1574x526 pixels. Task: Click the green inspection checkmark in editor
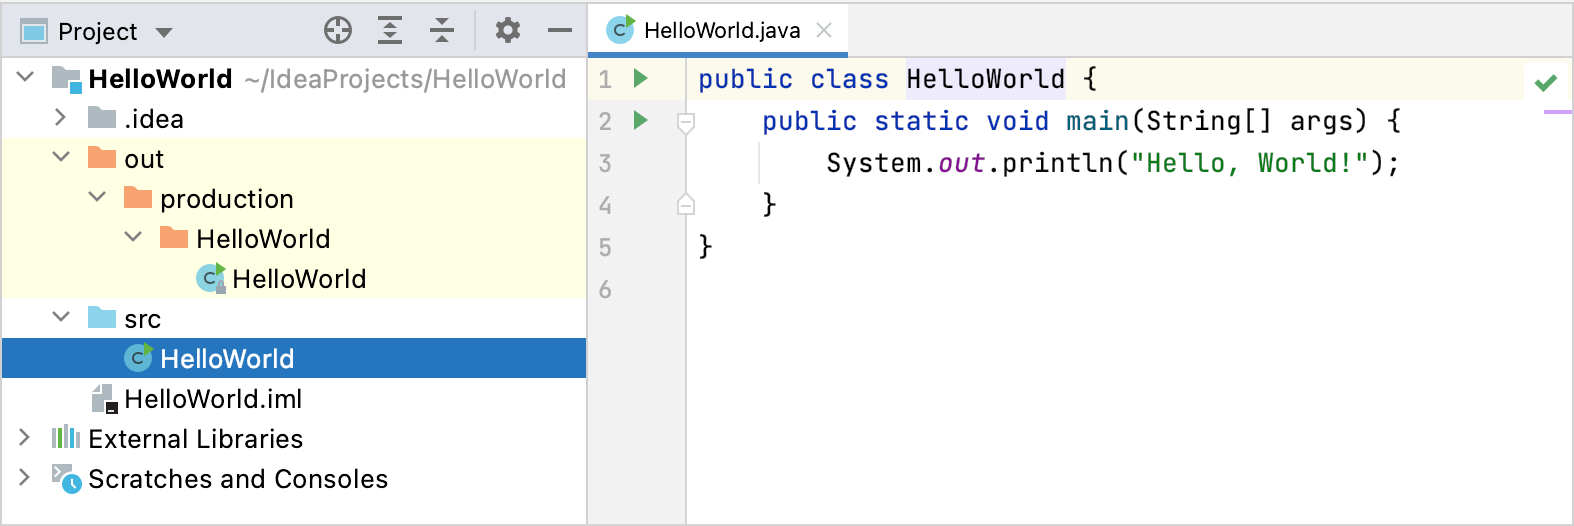coord(1546,82)
